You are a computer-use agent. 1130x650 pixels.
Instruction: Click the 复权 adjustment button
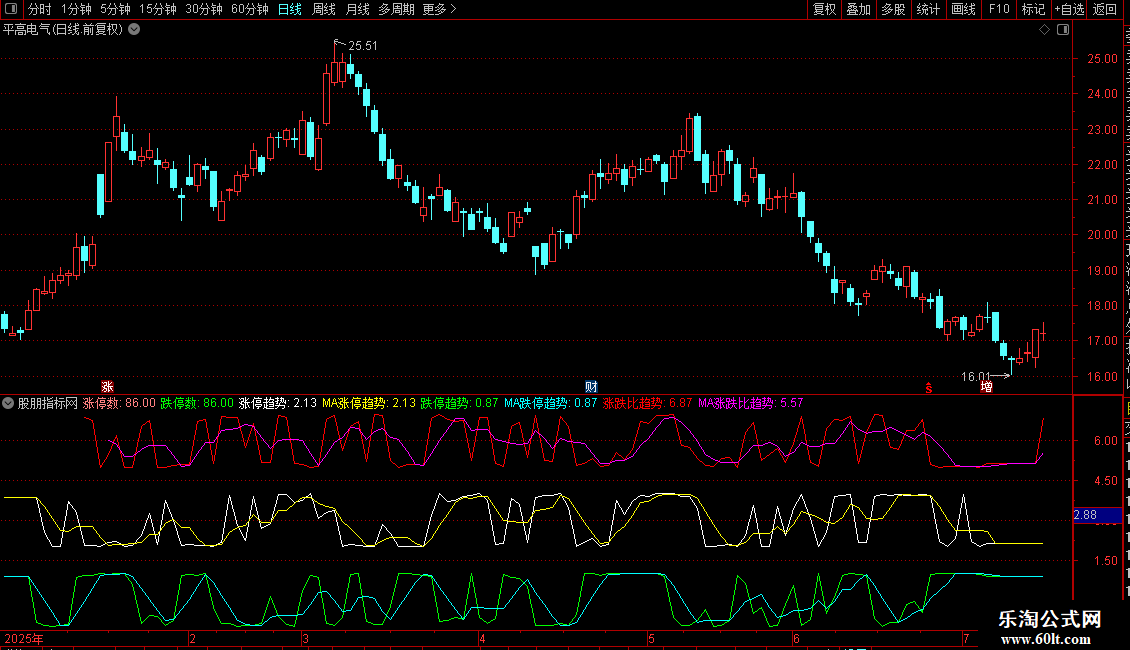pos(824,9)
